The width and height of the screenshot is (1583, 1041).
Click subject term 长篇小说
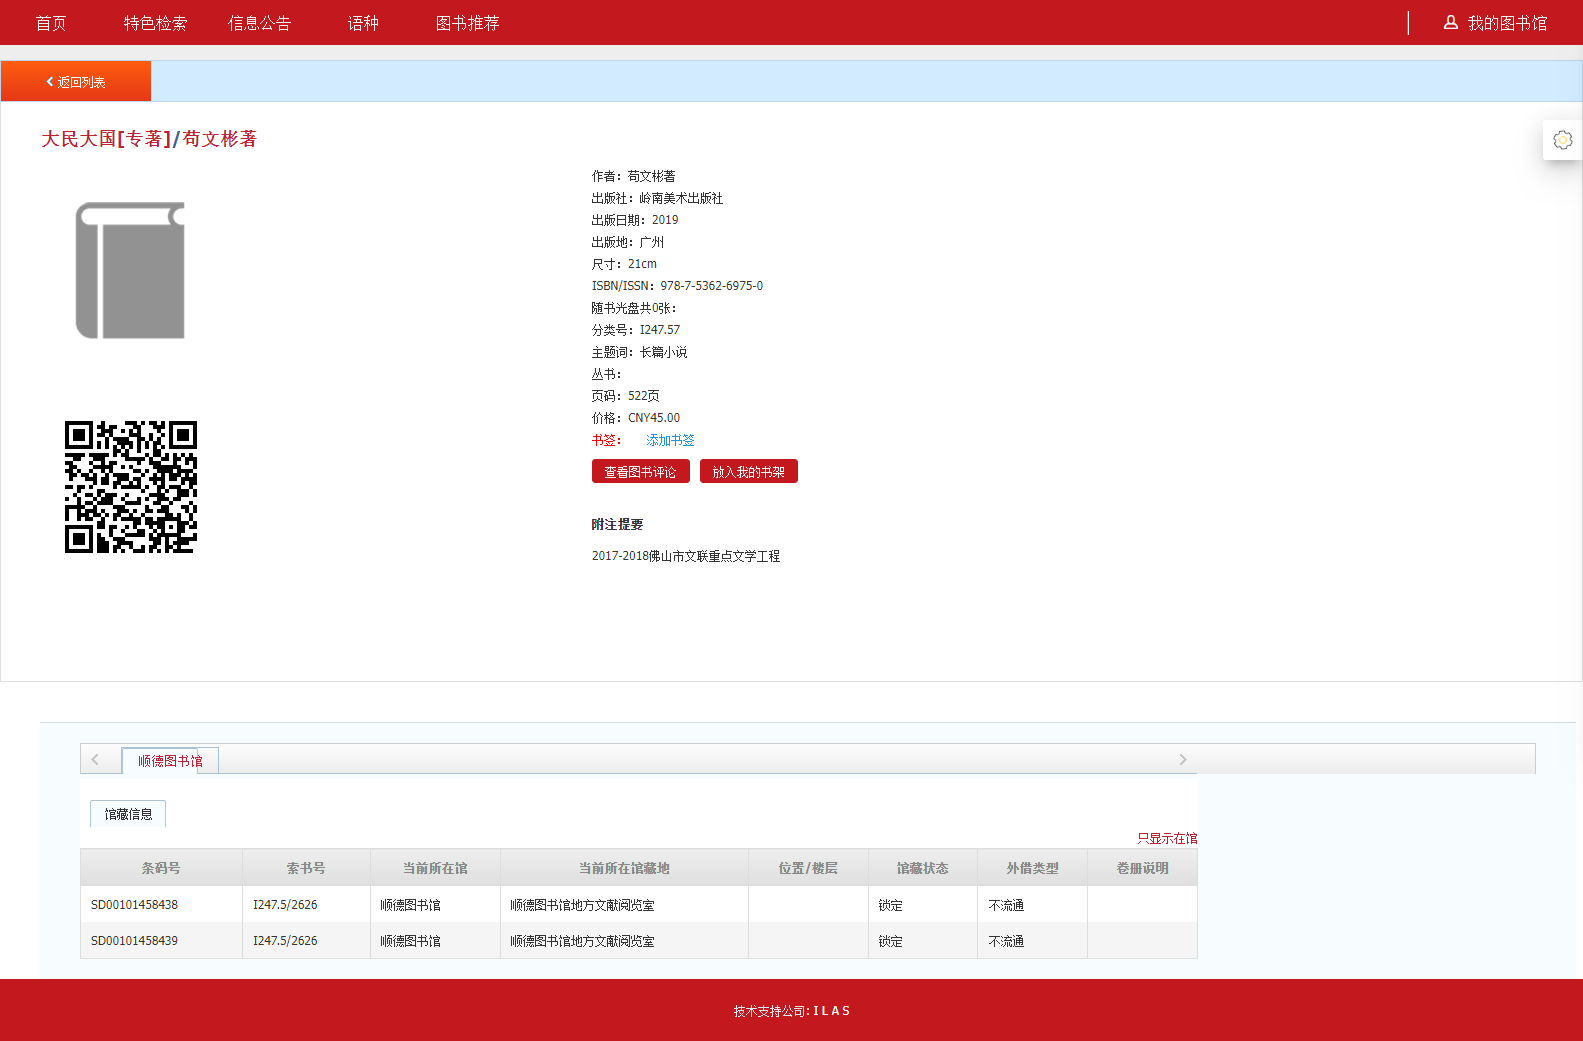(664, 352)
